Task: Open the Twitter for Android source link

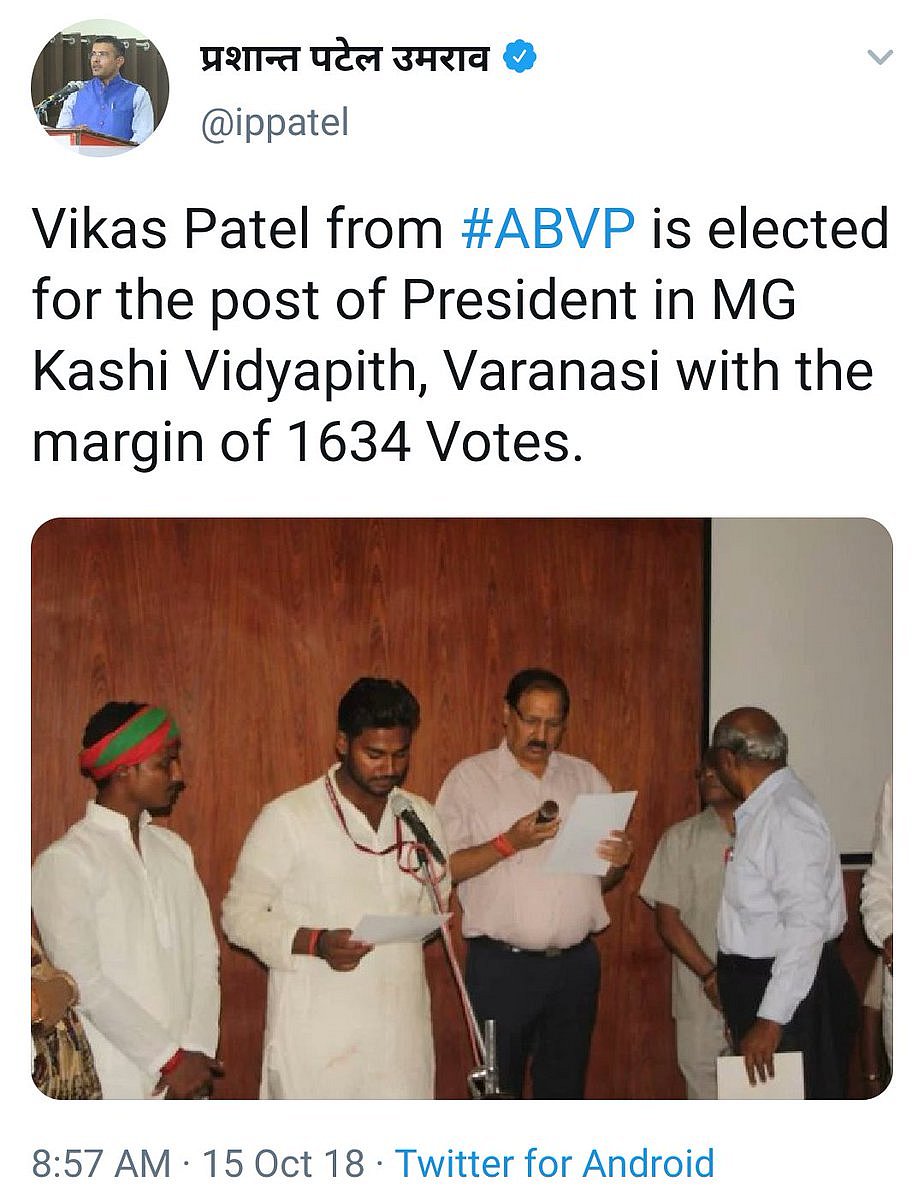Action: pyautogui.click(x=555, y=1164)
